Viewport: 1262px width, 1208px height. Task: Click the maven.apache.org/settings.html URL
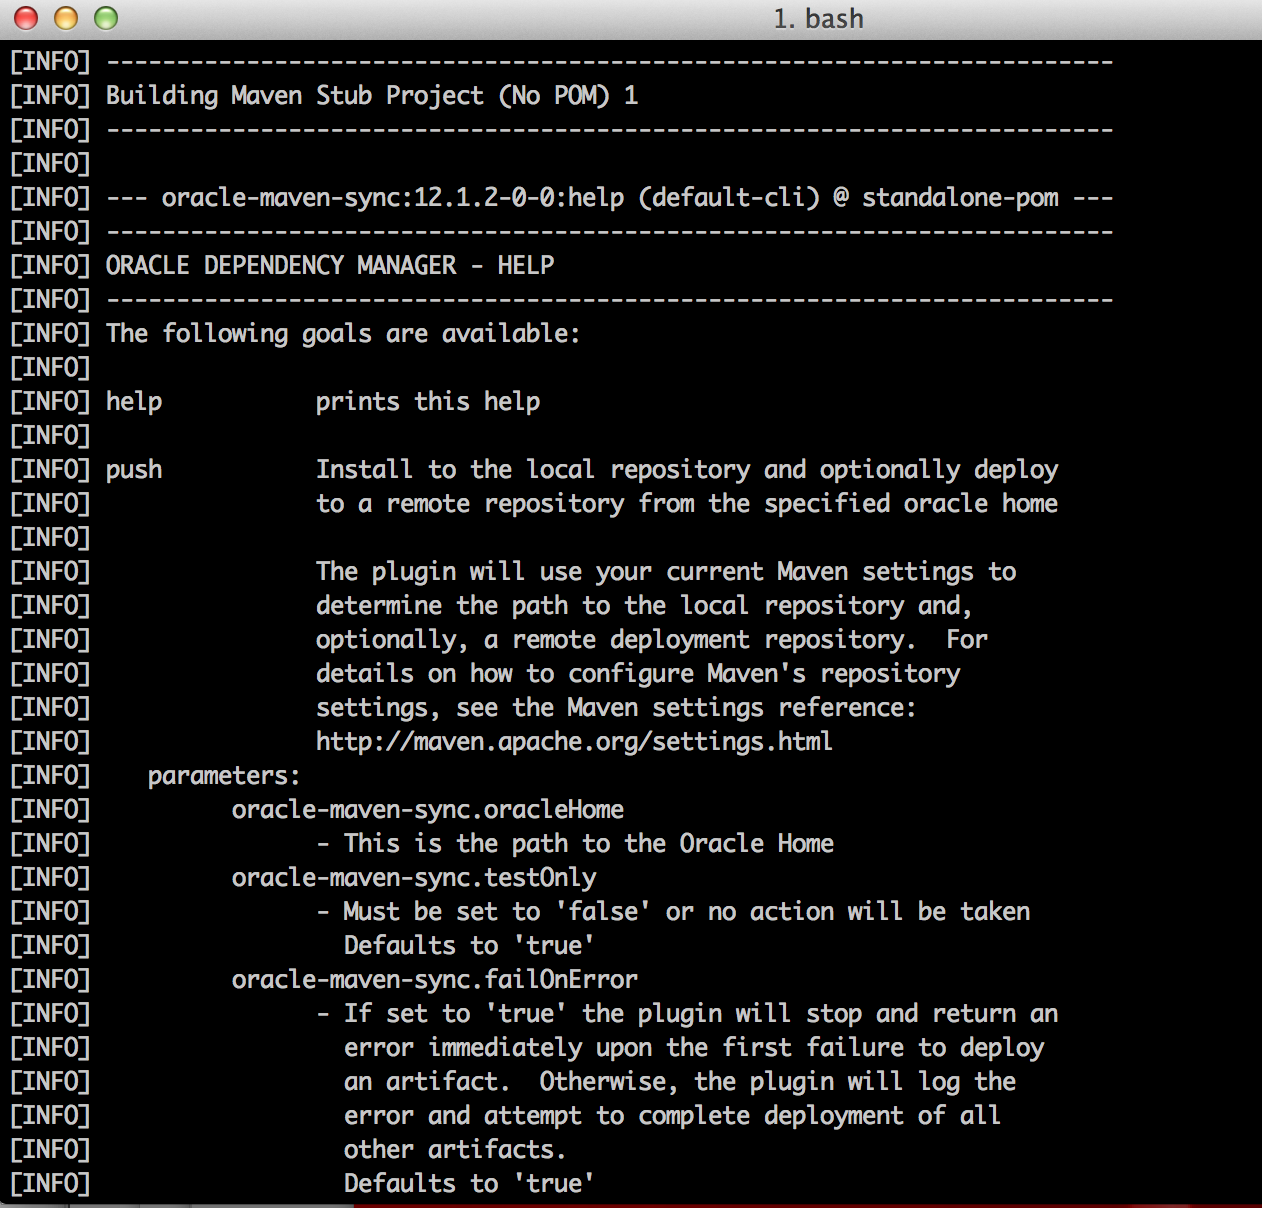coord(574,742)
